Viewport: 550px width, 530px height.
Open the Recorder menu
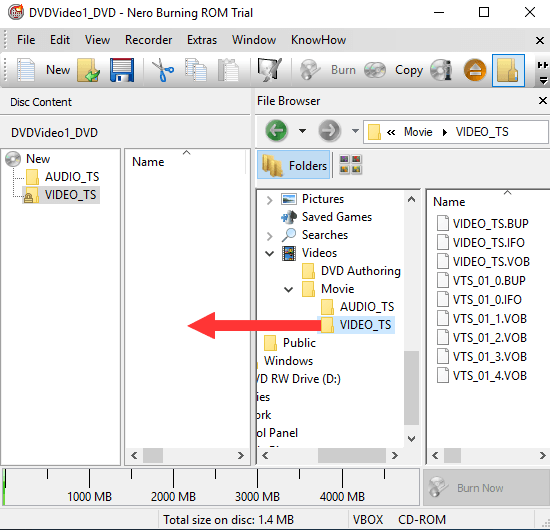pyautogui.click(x=148, y=40)
